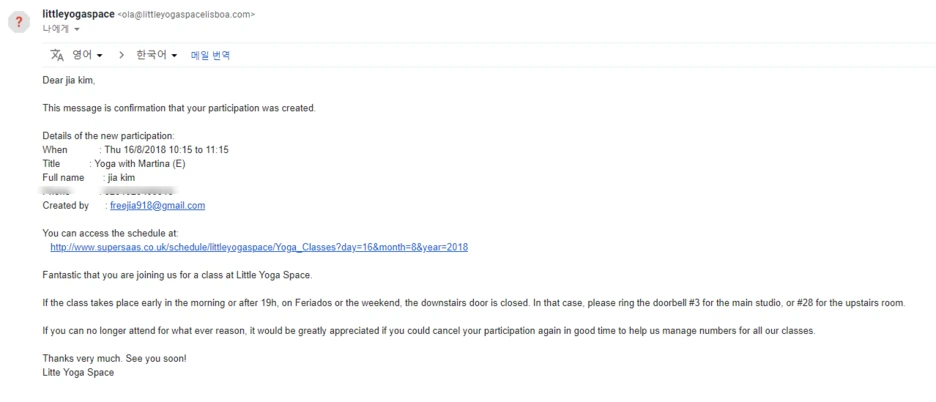Open the 영어 source language dropdown
This screenshot has width=936, height=402.
(x=87, y=55)
